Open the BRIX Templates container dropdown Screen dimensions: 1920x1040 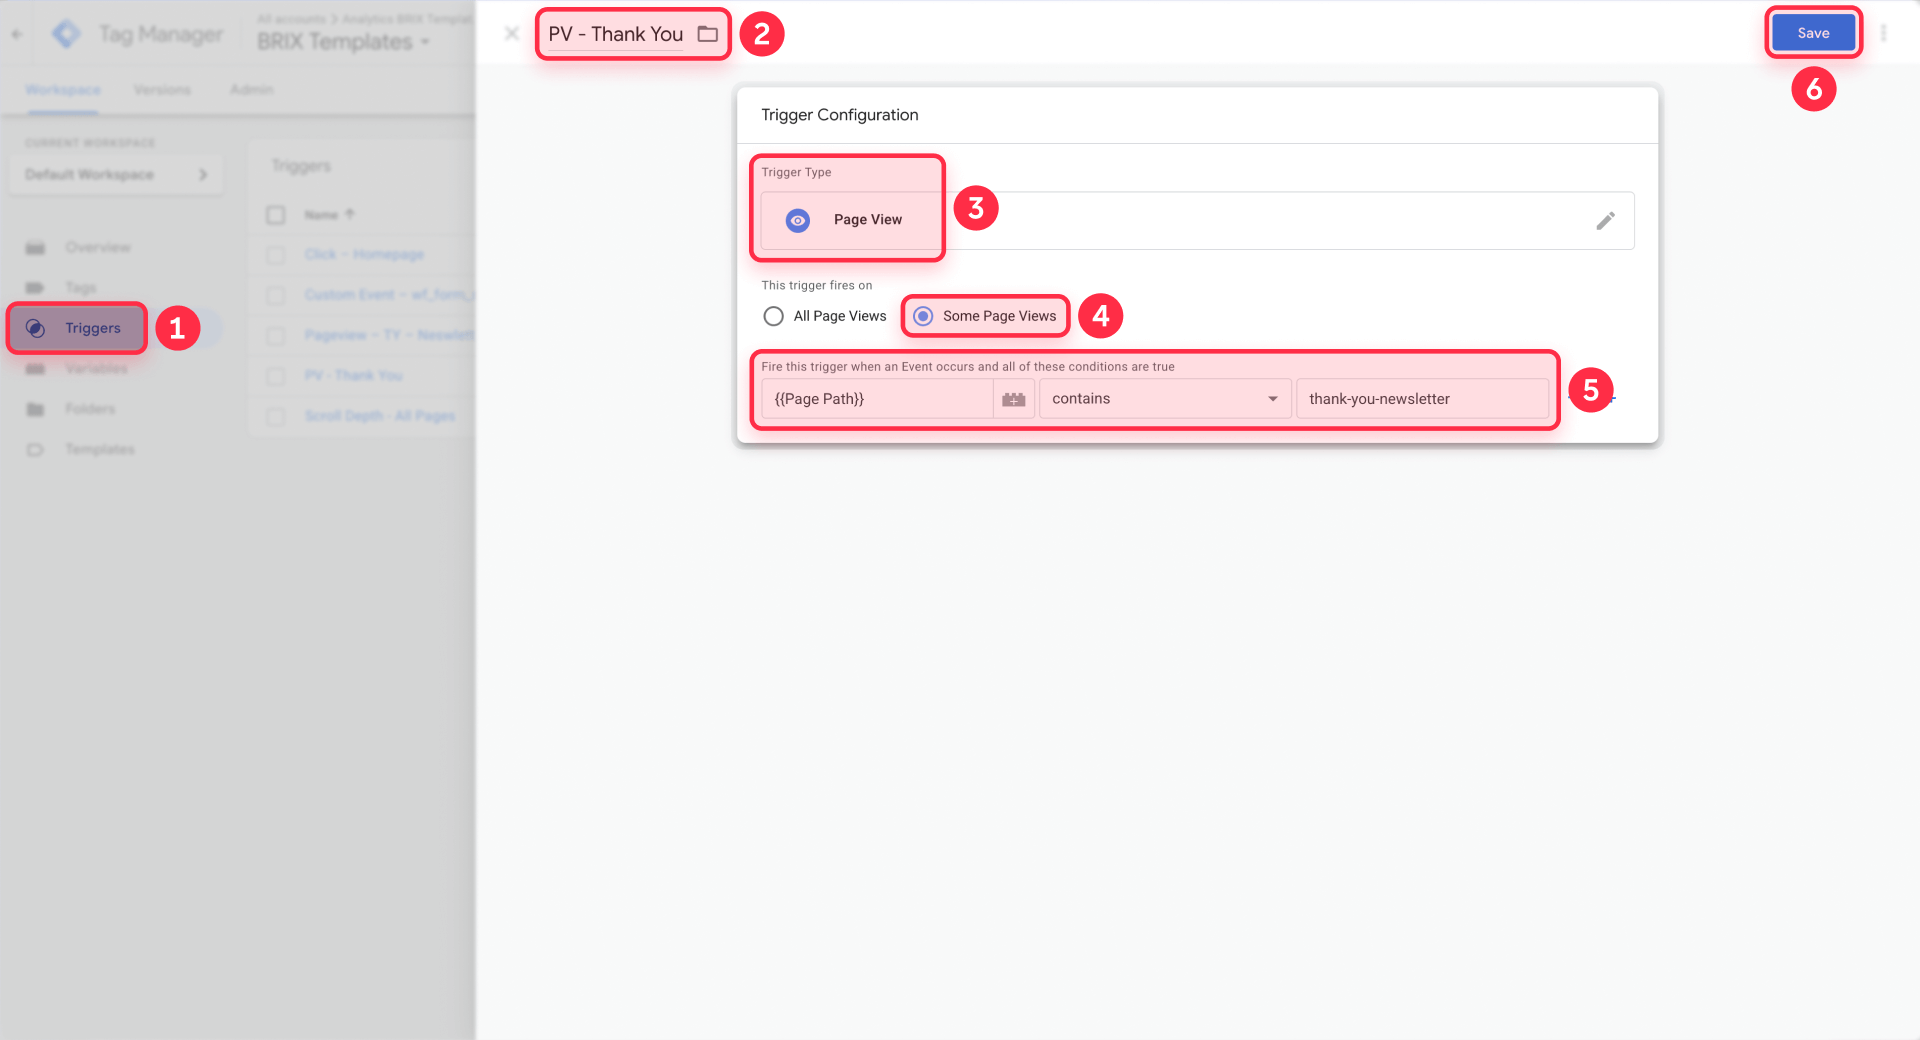point(343,42)
